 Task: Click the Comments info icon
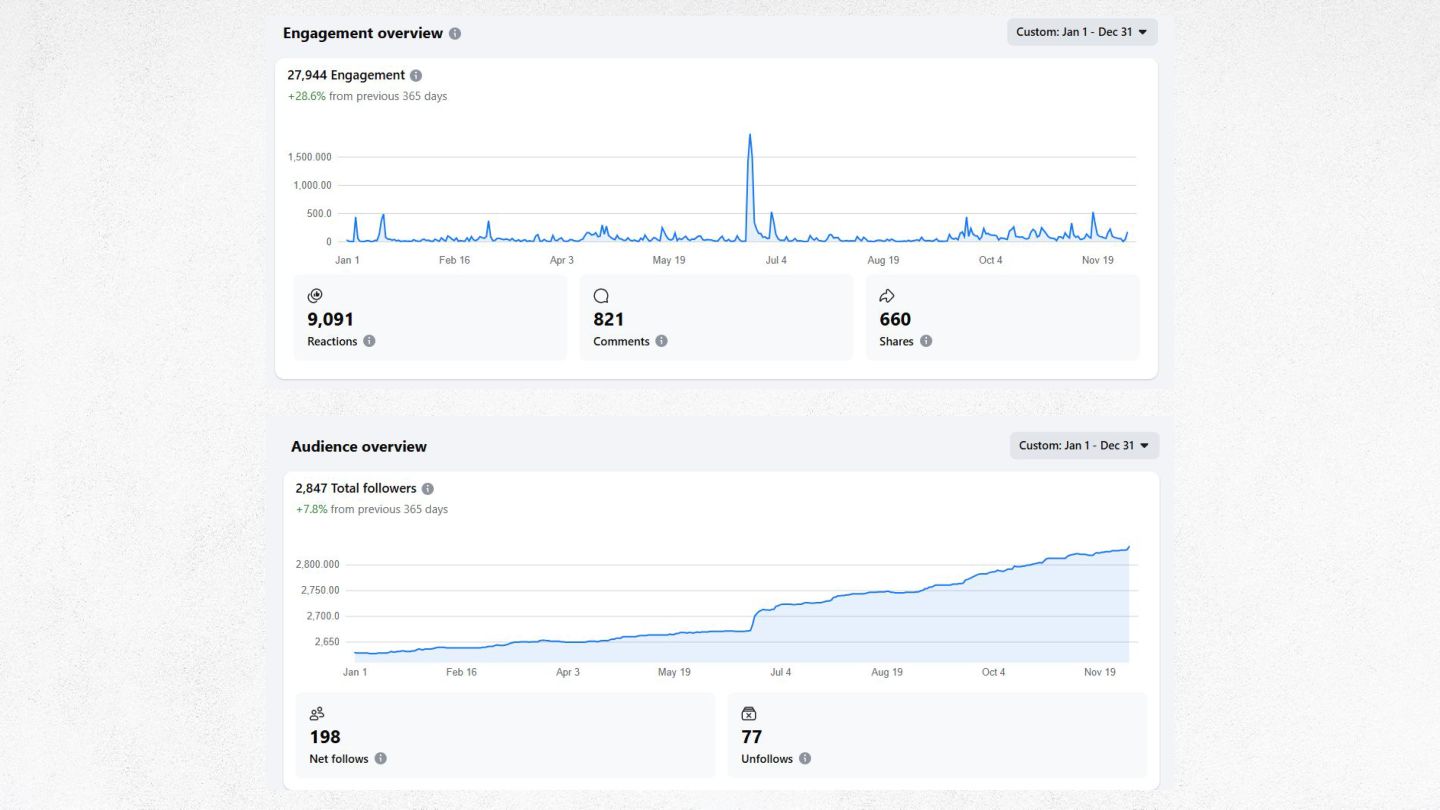661,341
